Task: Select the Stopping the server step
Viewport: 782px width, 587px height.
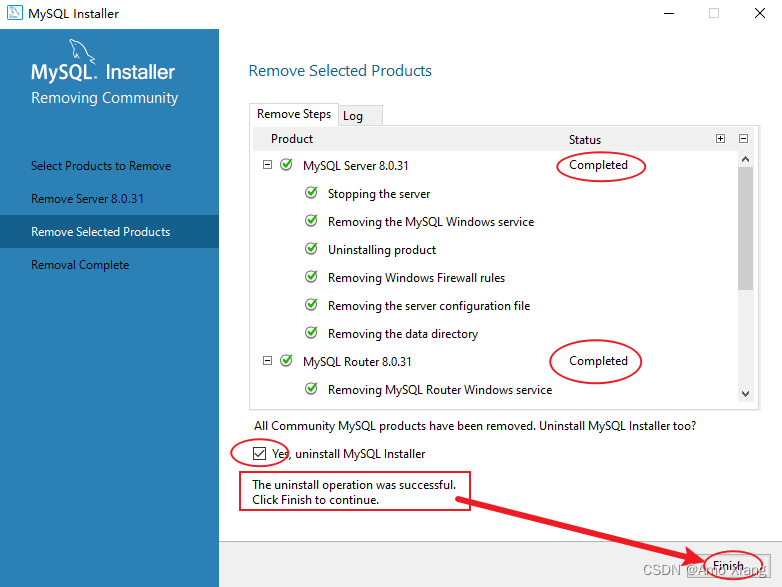Action: [379, 194]
